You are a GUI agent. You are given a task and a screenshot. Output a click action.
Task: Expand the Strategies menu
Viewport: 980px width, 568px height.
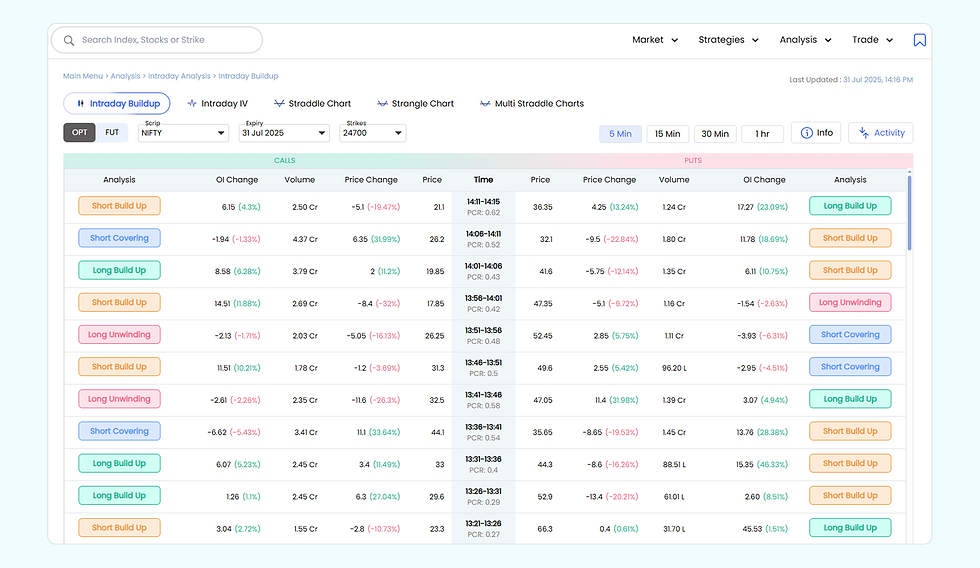point(728,40)
